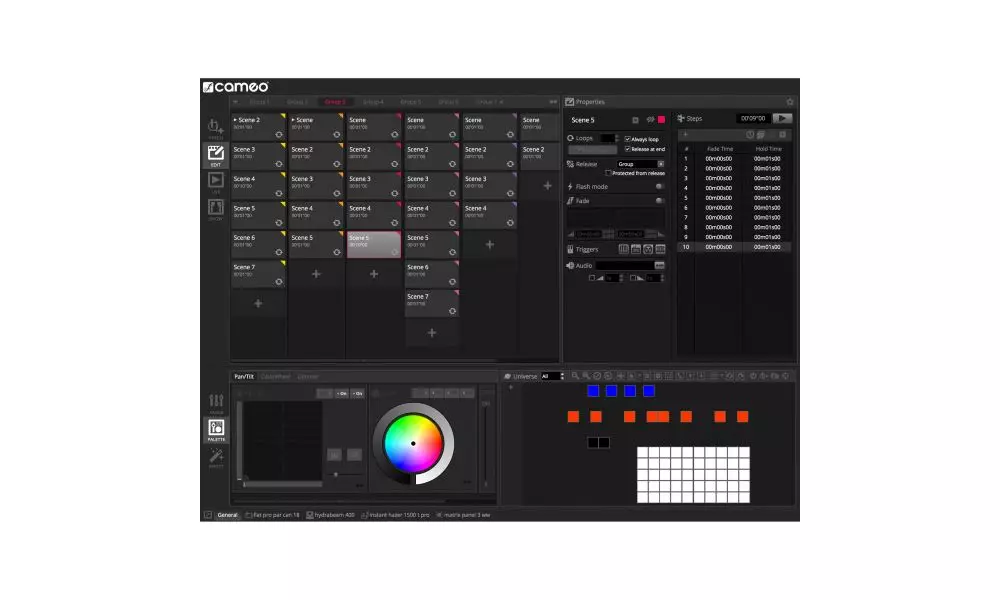Image resolution: width=1000 pixels, height=600 pixels.
Task: Select flat pro par can 18 tab
Action: pos(272,515)
